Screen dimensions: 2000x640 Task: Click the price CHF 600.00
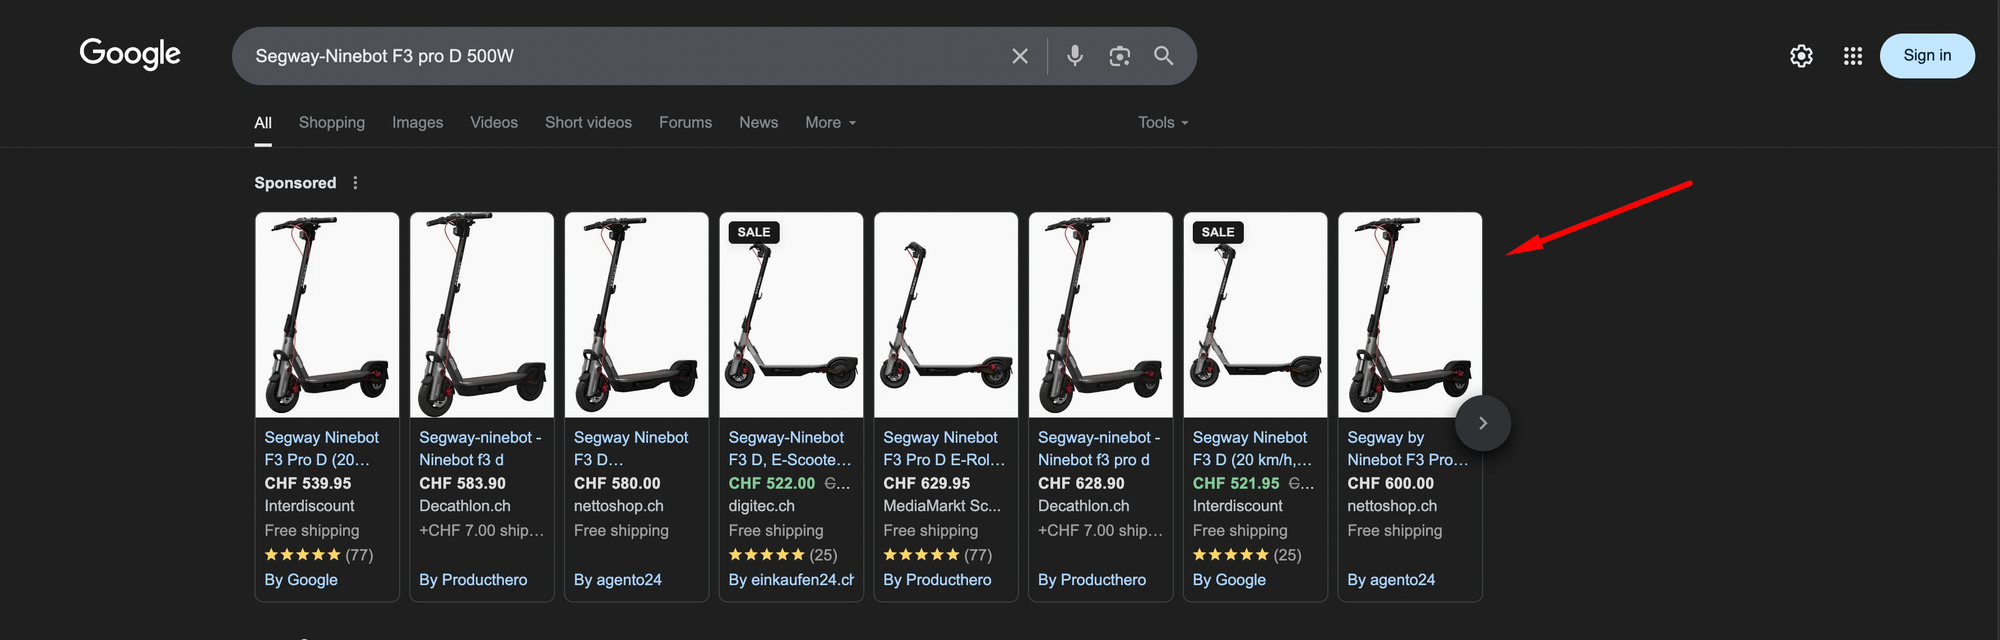tap(1391, 483)
